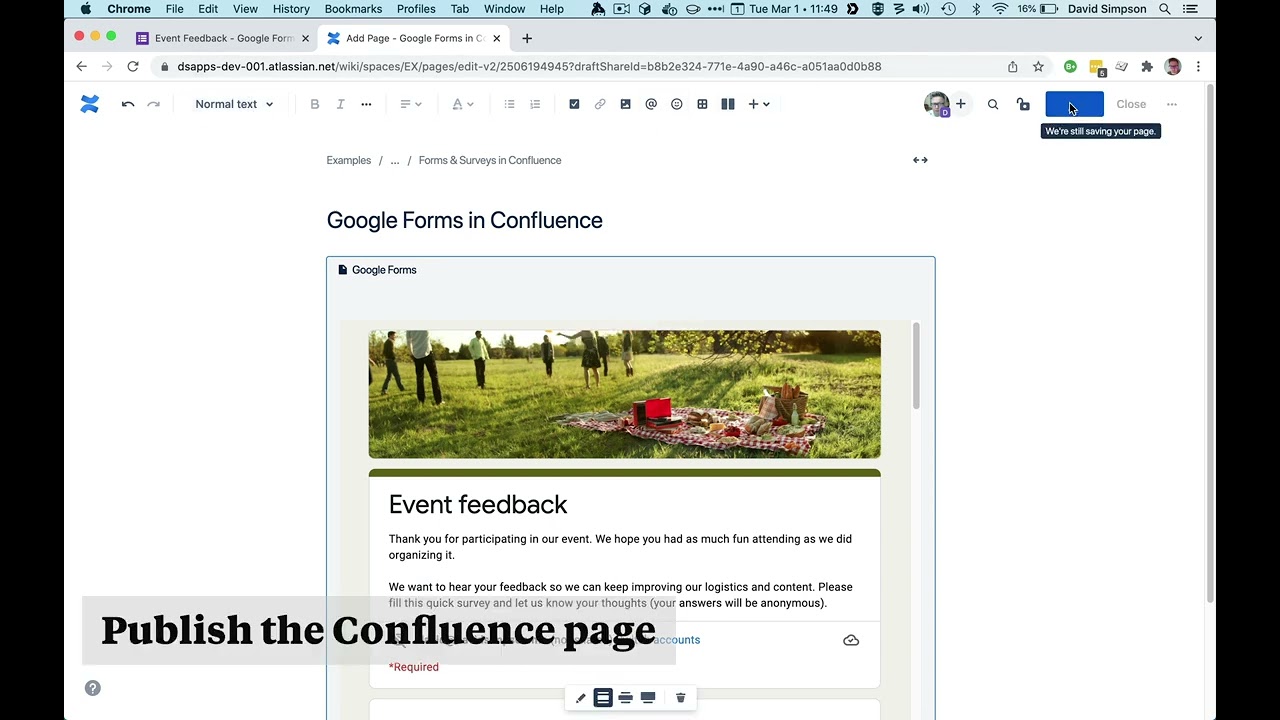Open the macOS Apple menu
The width and height of the screenshot is (1280, 720).
[x=86, y=9]
